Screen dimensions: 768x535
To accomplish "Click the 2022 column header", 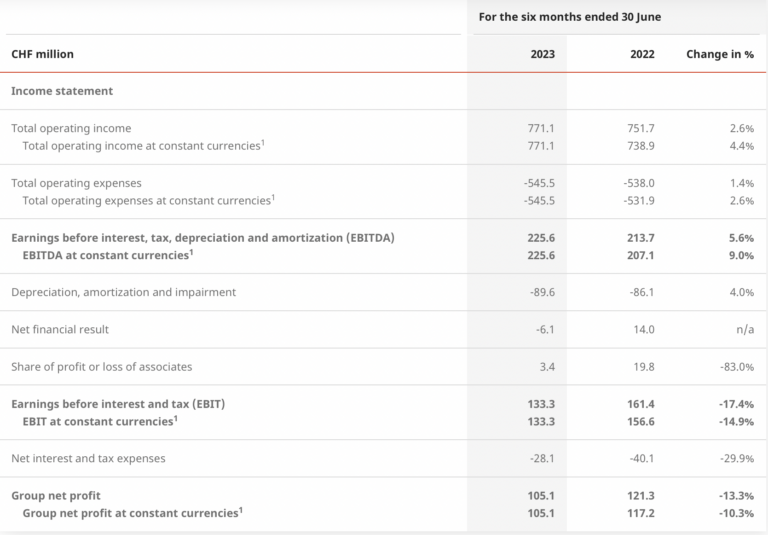I will click(x=642, y=54).
